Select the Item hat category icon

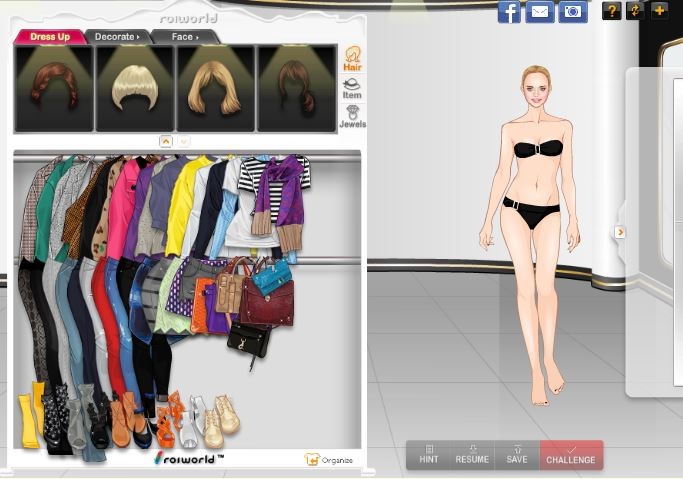click(x=352, y=89)
